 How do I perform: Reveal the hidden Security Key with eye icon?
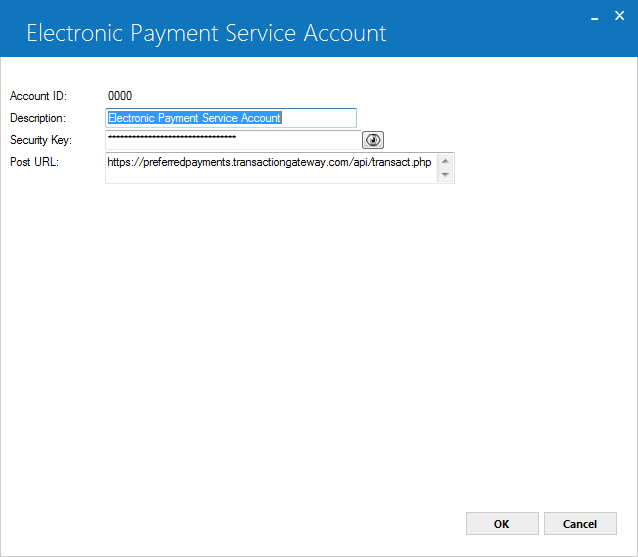[x=373, y=140]
